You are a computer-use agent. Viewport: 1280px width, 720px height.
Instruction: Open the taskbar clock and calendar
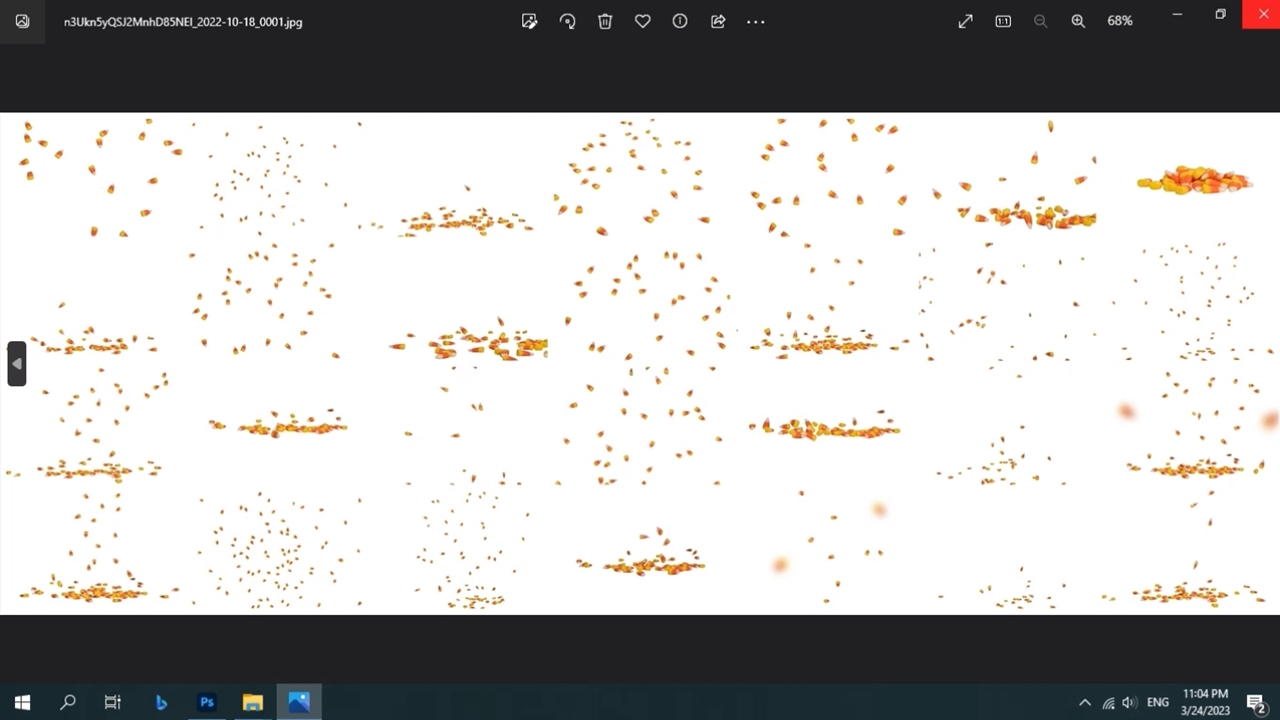1205,702
